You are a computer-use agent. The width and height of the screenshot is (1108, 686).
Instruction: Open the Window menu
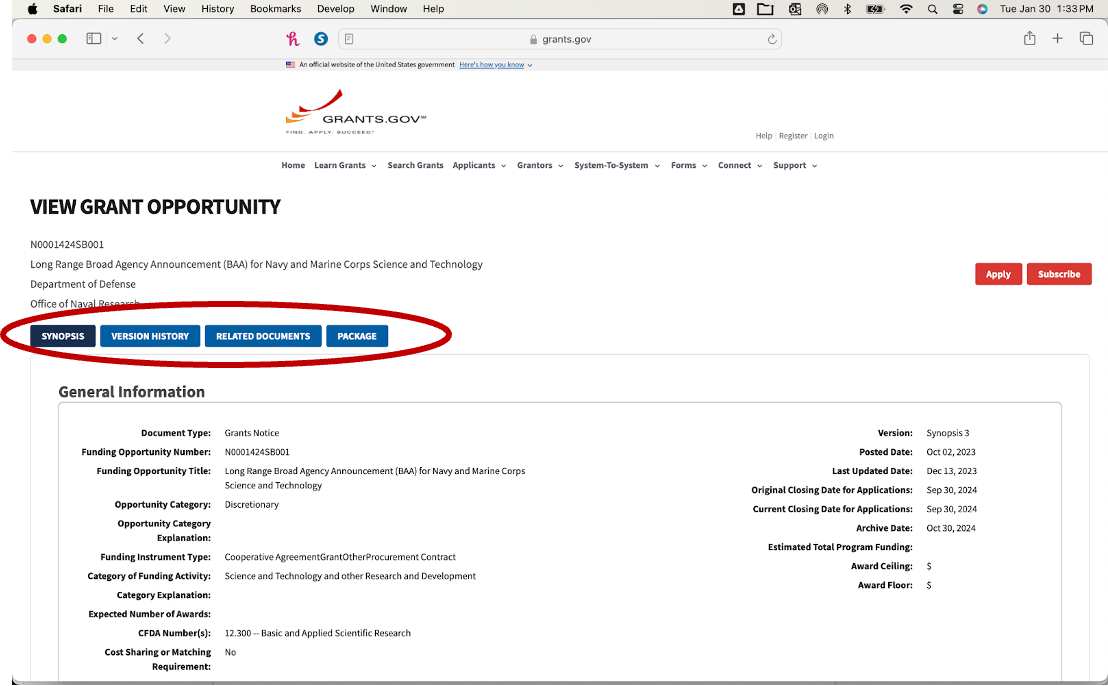(389, 9)
